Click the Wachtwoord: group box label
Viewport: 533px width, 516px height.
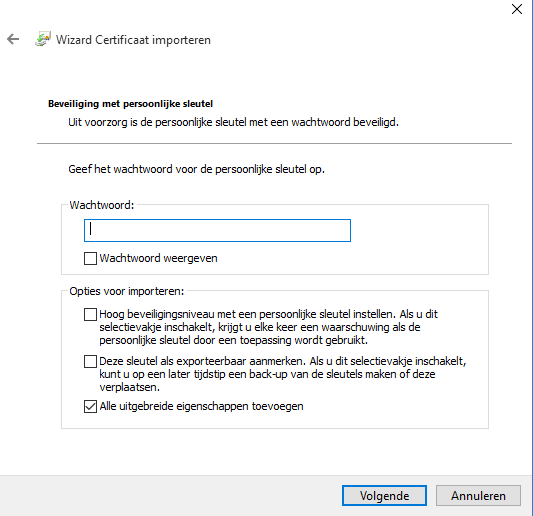pos(102,205)
